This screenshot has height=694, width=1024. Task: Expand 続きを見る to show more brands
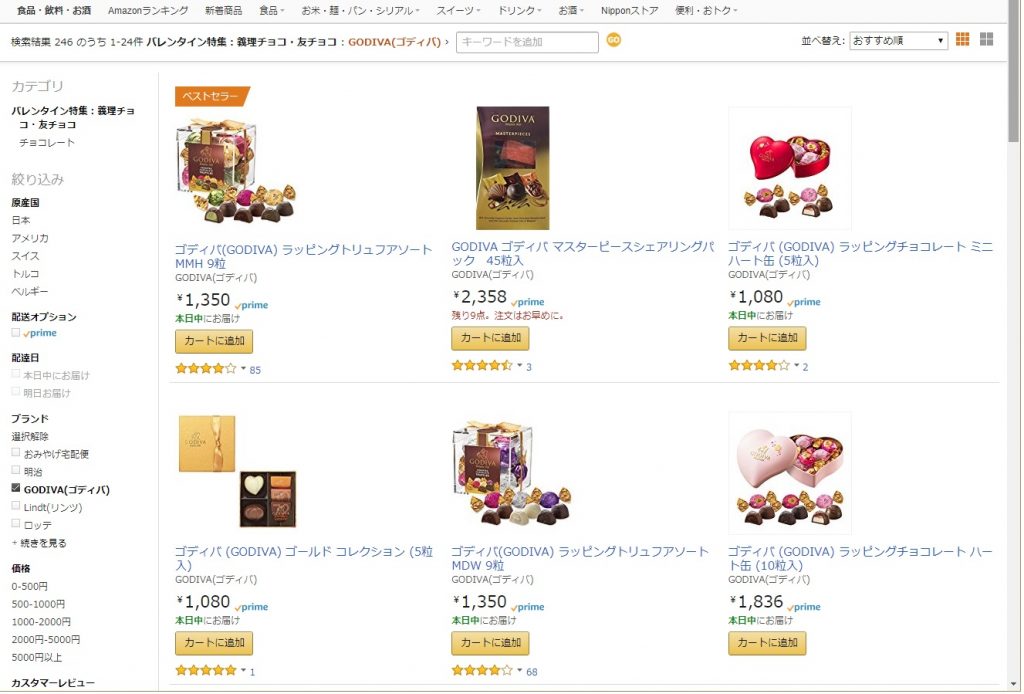(x=39, y=543)
